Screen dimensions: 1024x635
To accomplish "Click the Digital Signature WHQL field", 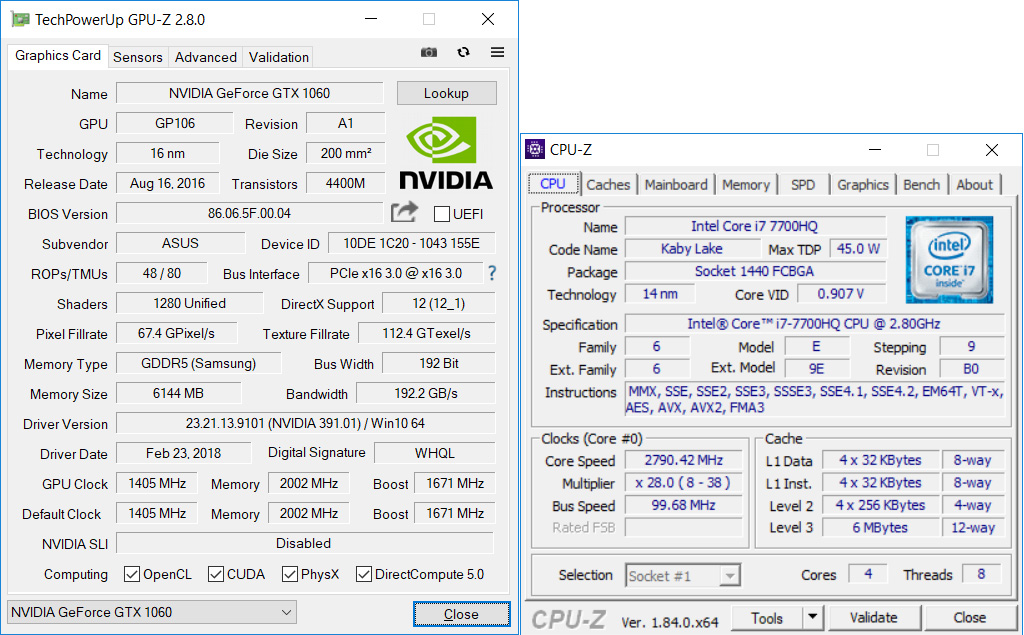I will pyautogui.click(x=434, y=453).
